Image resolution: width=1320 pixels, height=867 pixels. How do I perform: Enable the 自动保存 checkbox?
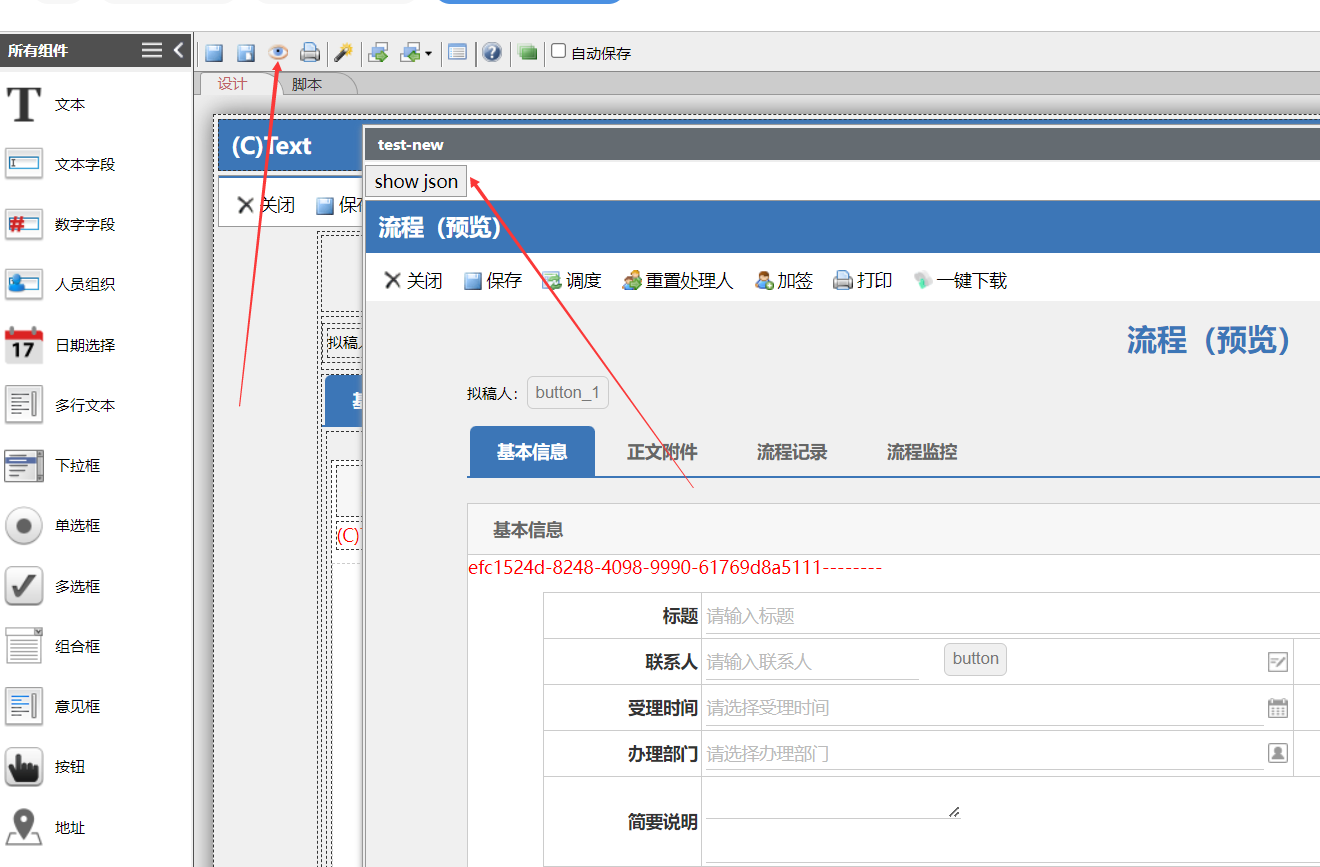[559, 51]
